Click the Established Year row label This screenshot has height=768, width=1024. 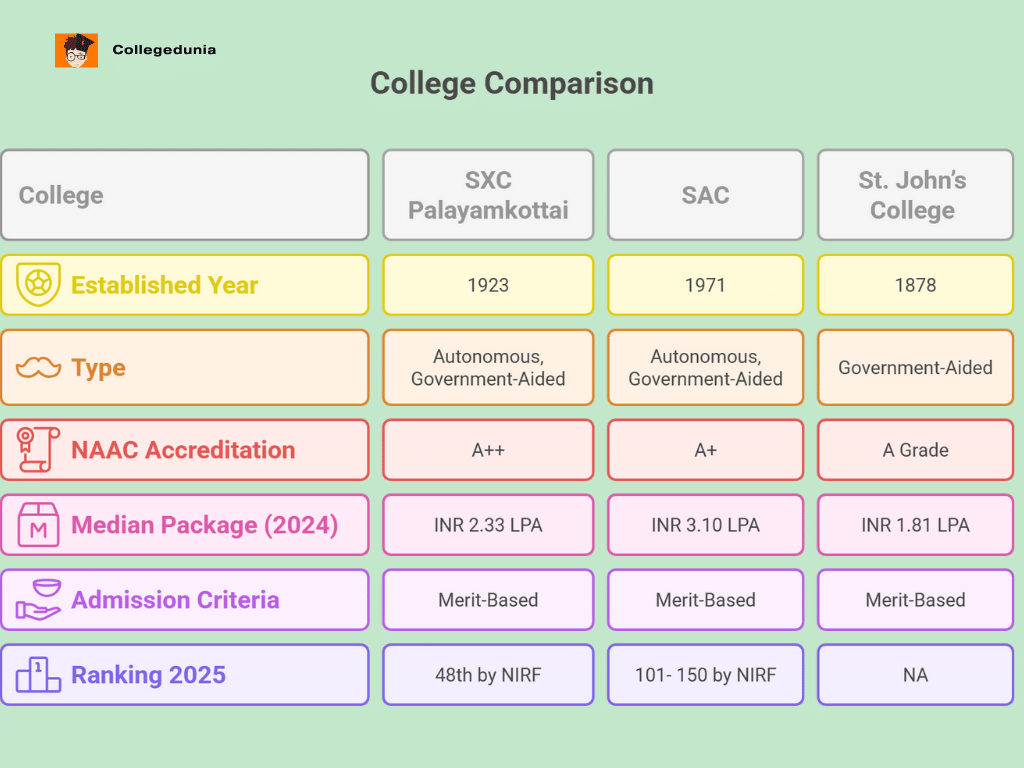(x=164, y=285)
